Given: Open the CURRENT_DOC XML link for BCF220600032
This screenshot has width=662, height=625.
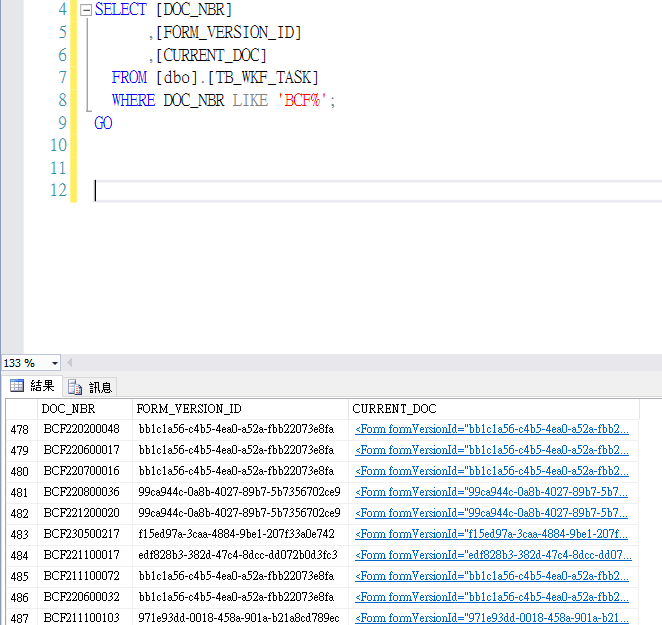Looking at the screenshot, I should (492, 597).
